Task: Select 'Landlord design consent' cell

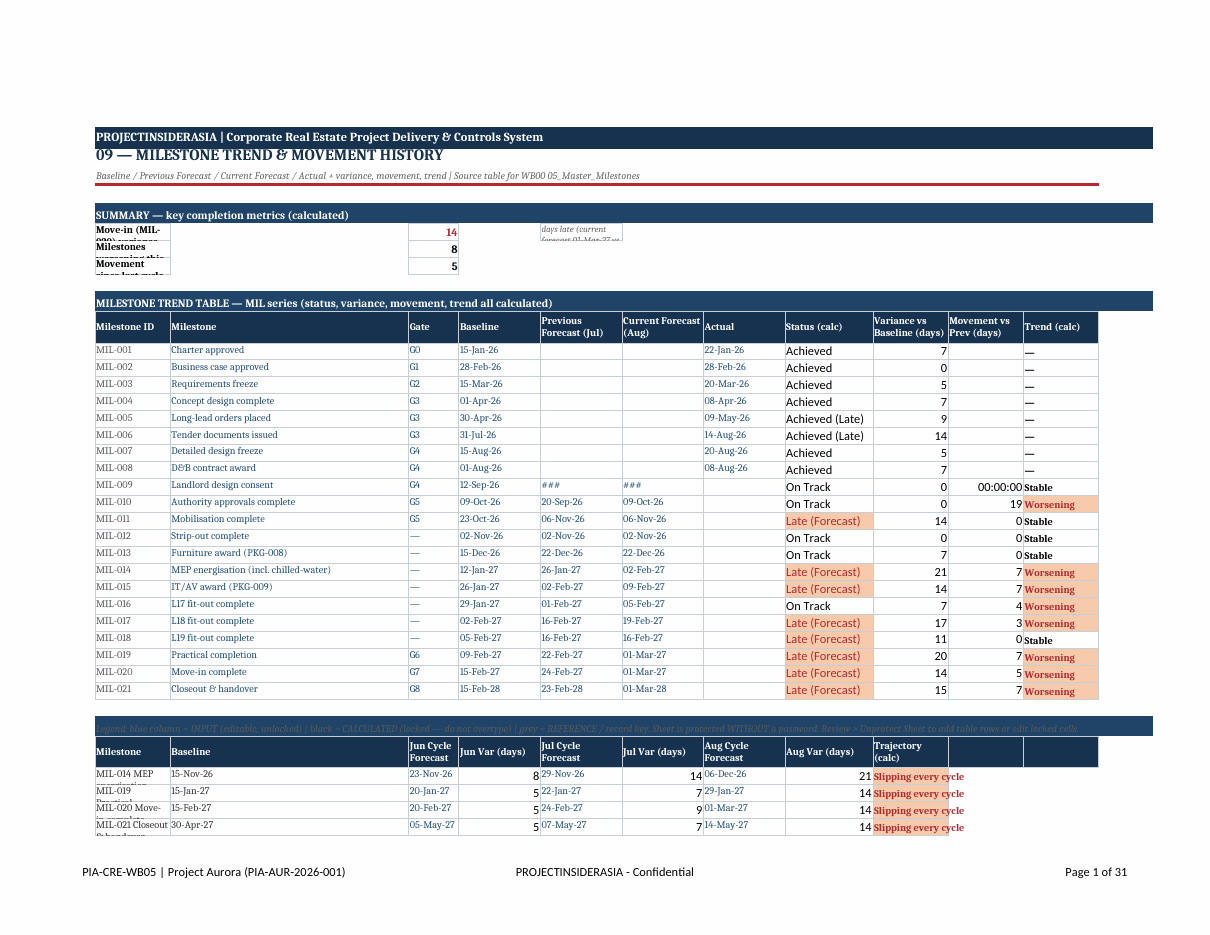Action: 289,486
